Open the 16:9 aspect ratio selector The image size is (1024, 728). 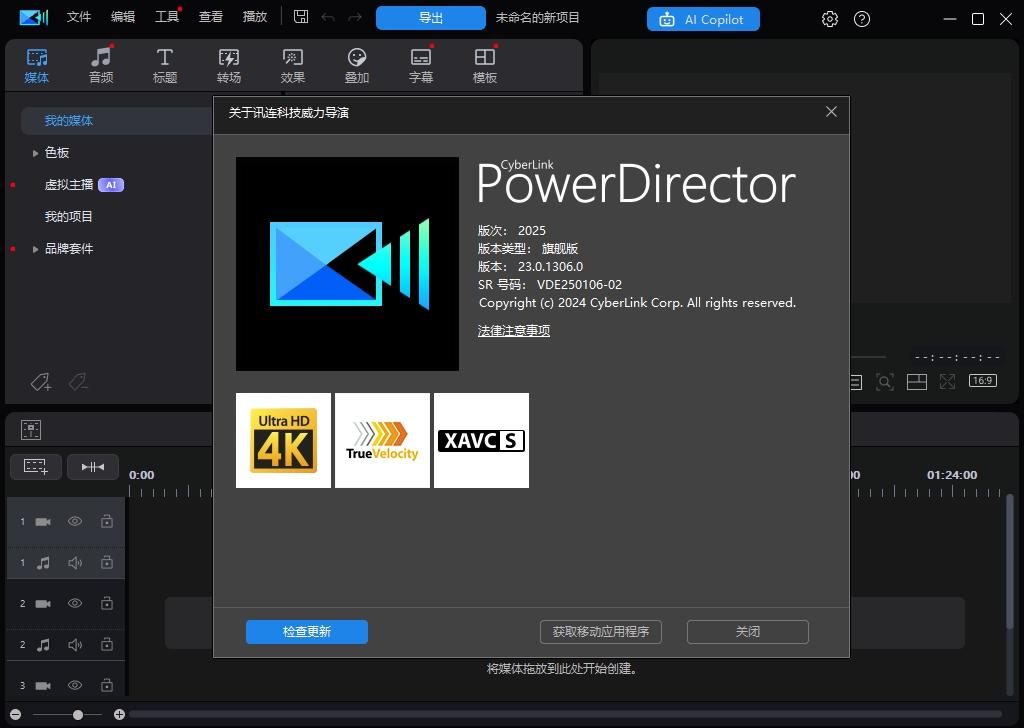(982, 381)
